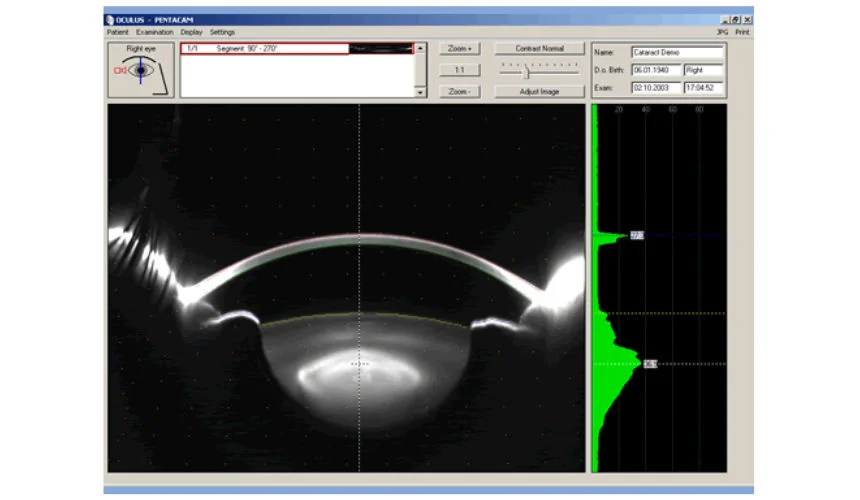Screen dimensions: 860x500
Task: Open the Examination menu
Action: click(155, 32)
